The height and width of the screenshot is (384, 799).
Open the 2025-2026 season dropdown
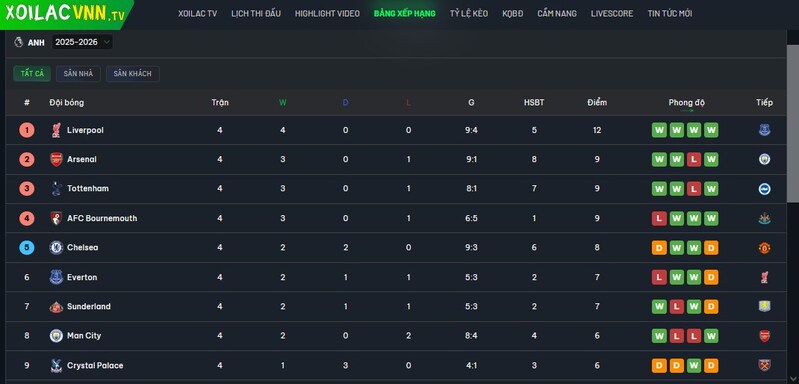[82, 42]
